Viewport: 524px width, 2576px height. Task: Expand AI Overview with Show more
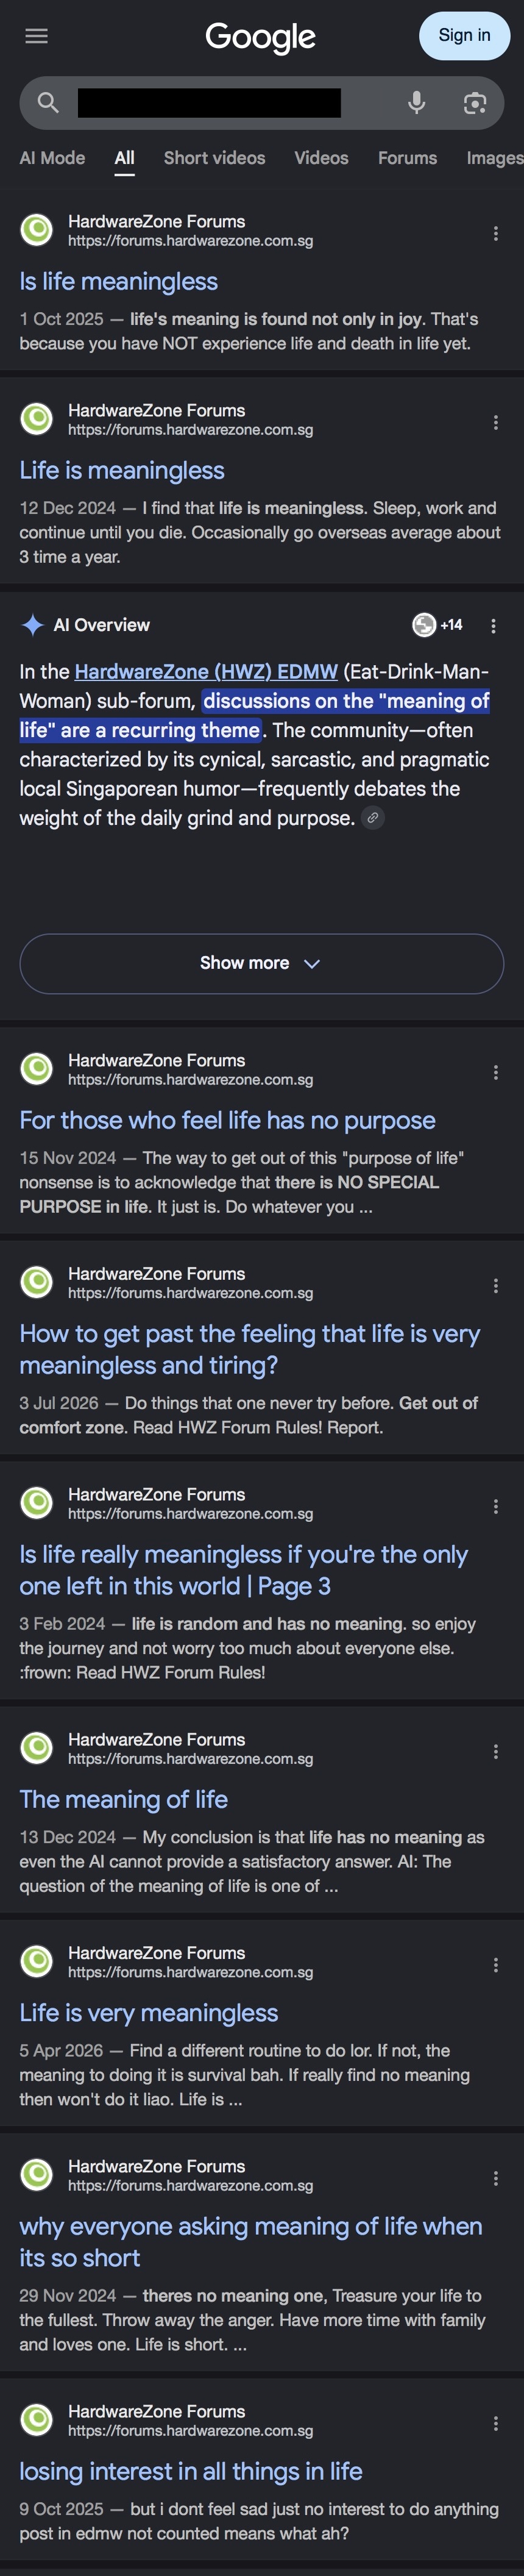(262, 962)
